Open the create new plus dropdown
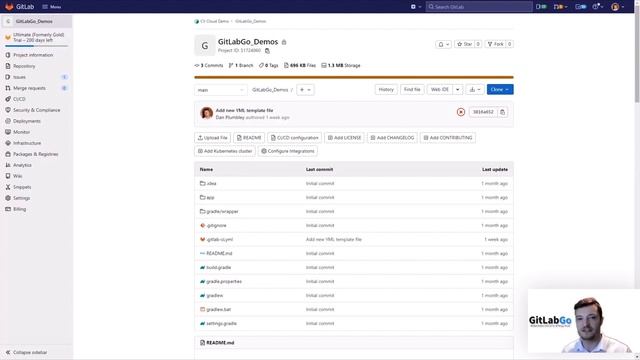The image size is (640, 360). tap(416, 7)
